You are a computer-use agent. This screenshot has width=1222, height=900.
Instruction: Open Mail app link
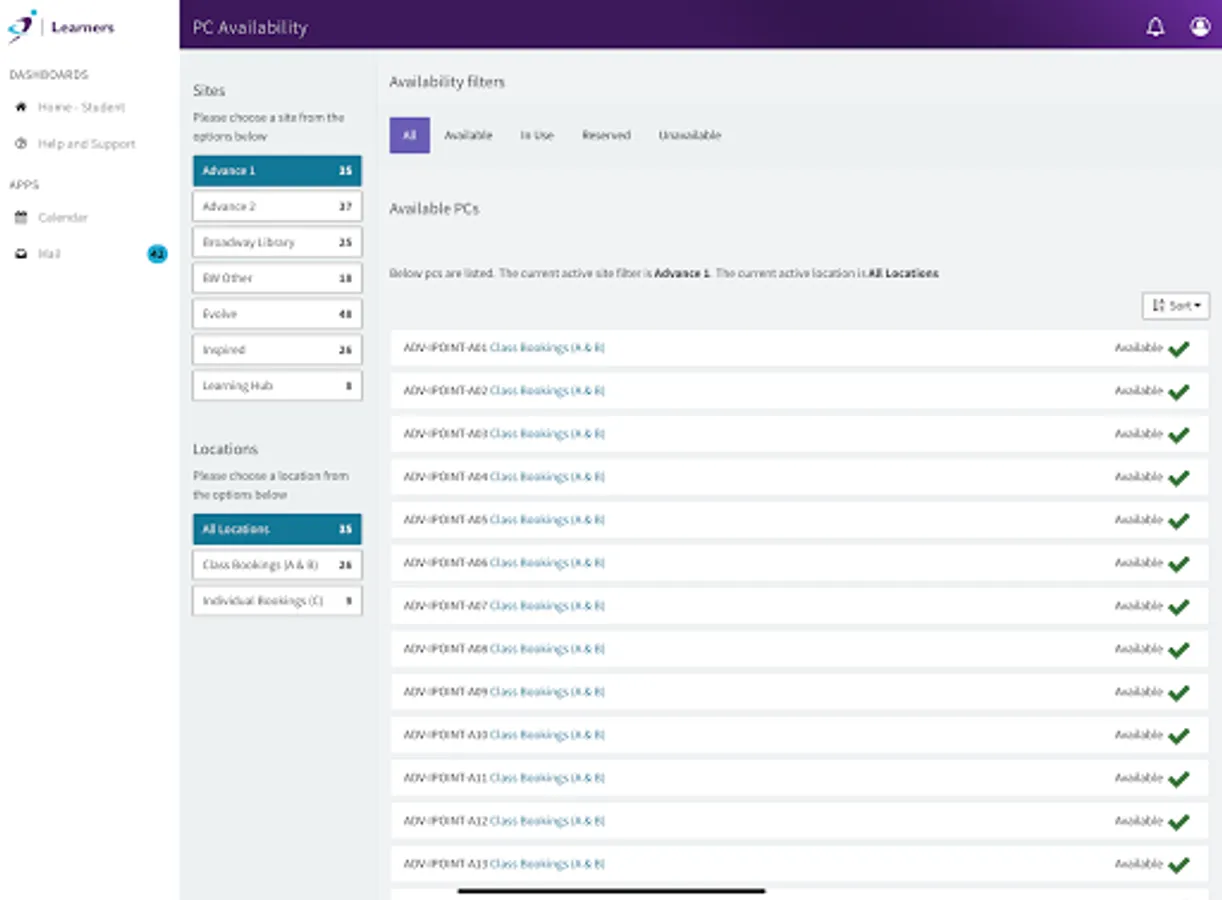(49, 254)
